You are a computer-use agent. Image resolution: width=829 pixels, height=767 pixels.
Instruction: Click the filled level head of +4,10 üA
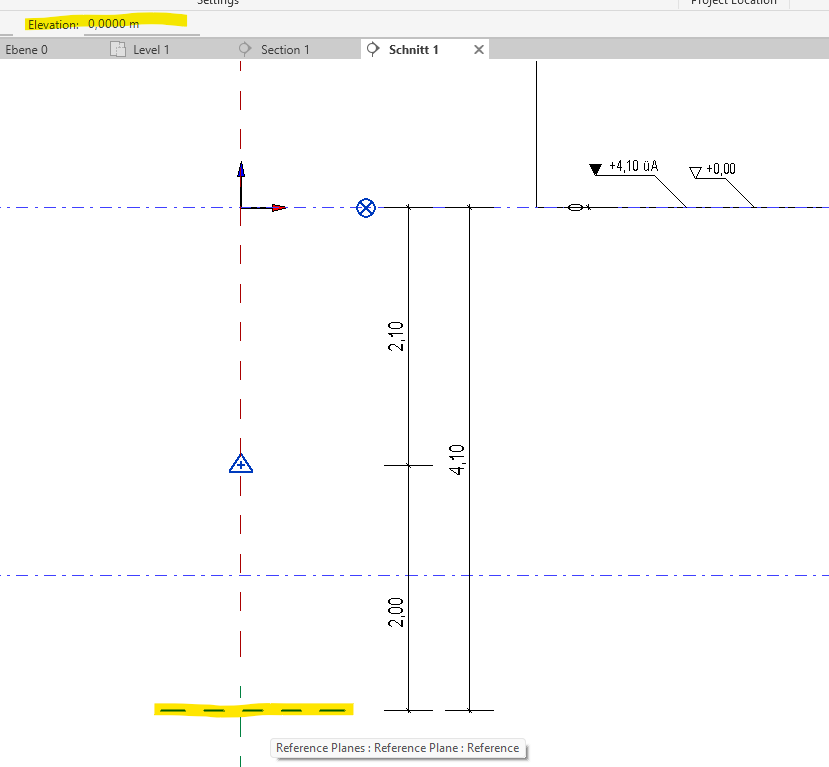(x=594, y=167)
